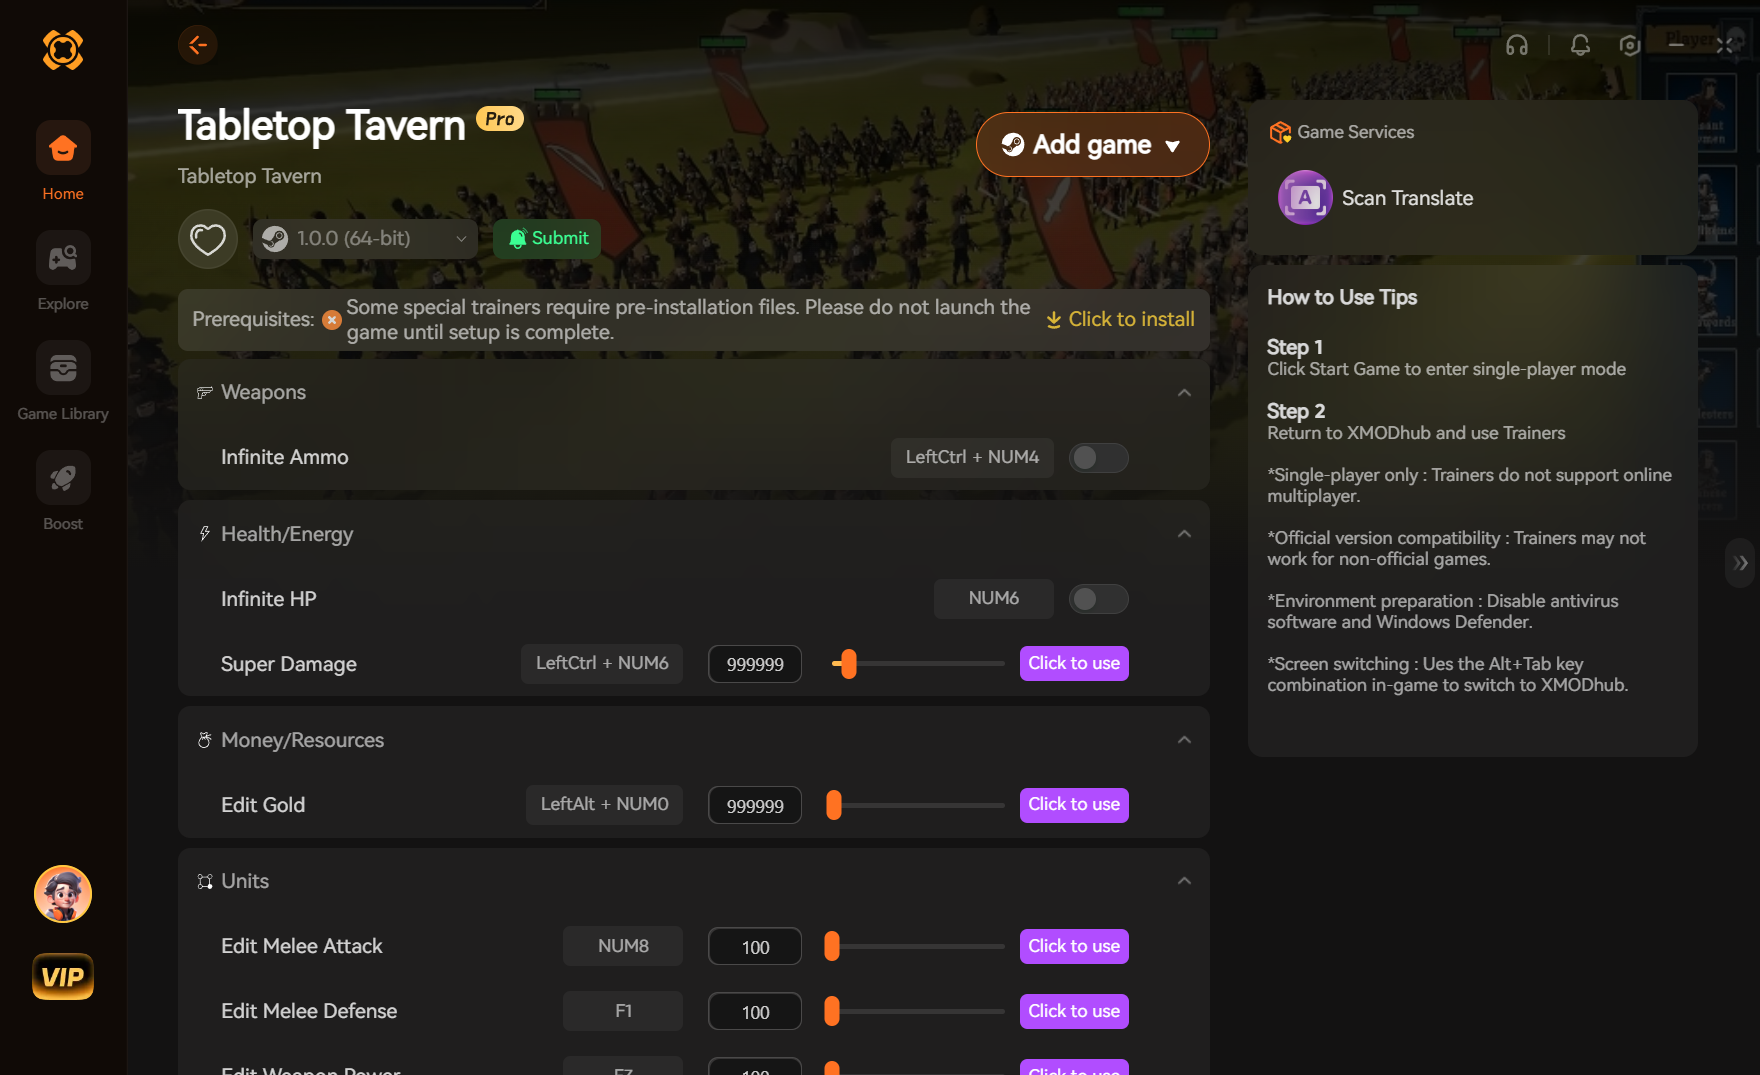Expand the right side panel chevron
The height and width of the screenshot is (1075, 1760).
click(x=1741, y=563)
